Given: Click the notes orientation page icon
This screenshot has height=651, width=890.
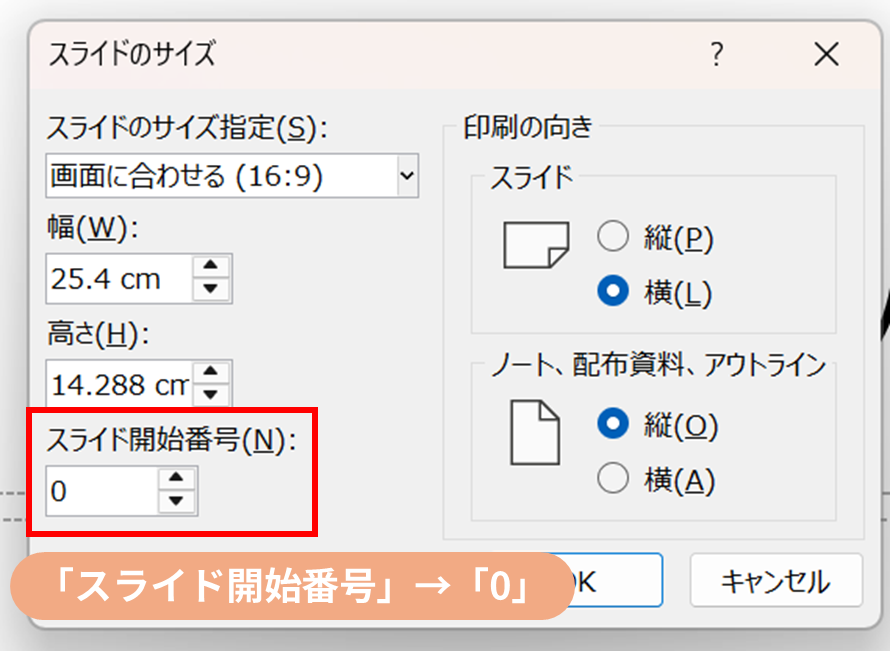Looking at the screenshot, I should tap(535, 431).
